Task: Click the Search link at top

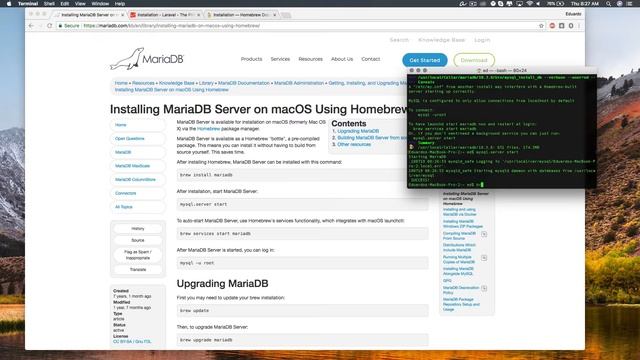Action: click(x=399, y=40)
